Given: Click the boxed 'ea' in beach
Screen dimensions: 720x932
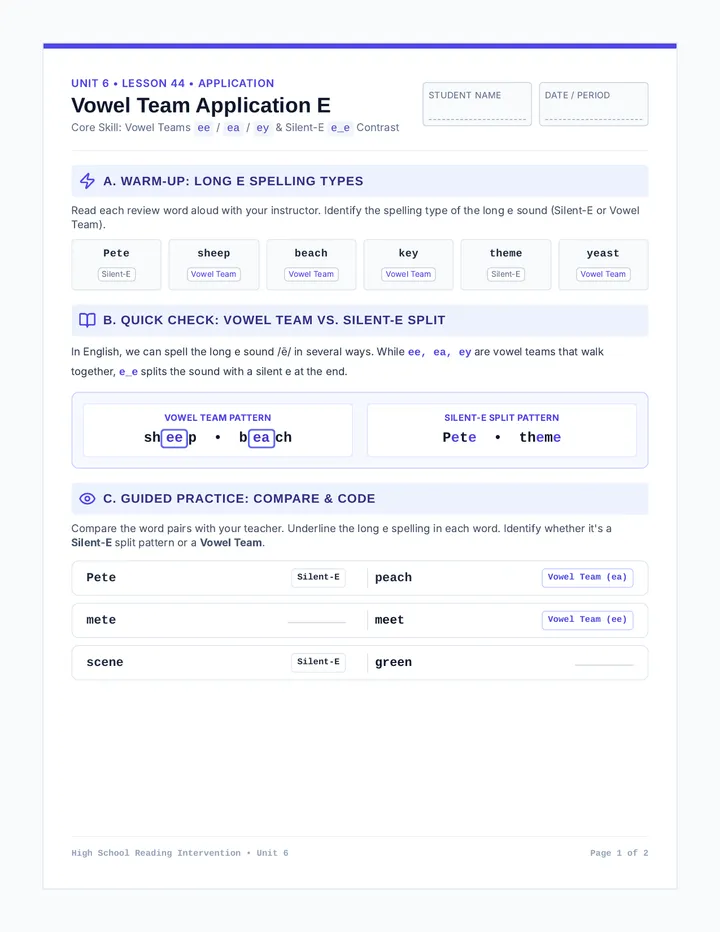Looking at the screenshot, I should click(x=261, y=438).
